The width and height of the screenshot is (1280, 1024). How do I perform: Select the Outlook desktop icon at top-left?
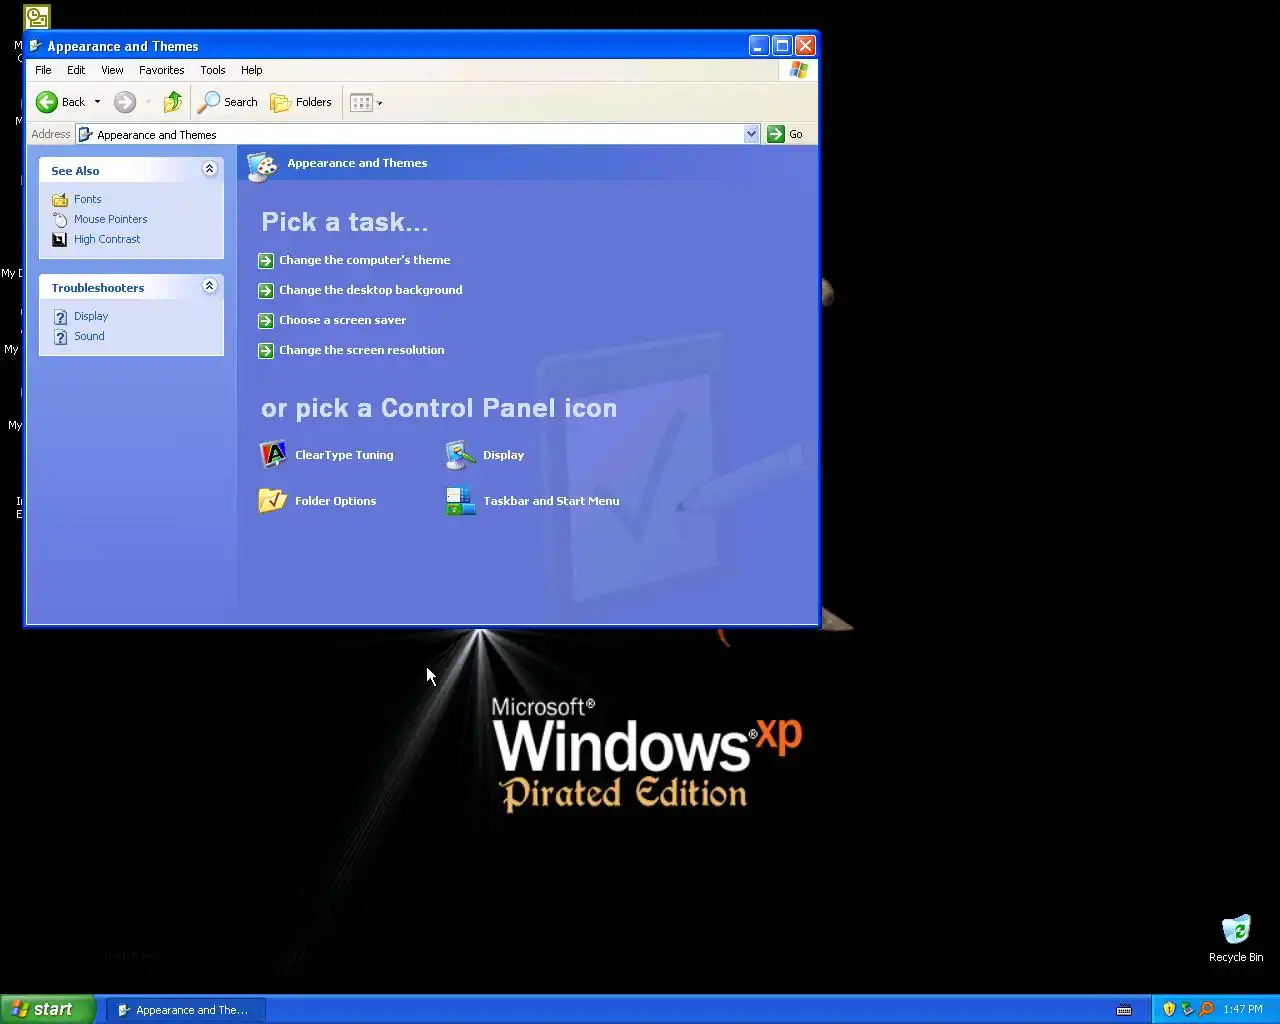37,17
